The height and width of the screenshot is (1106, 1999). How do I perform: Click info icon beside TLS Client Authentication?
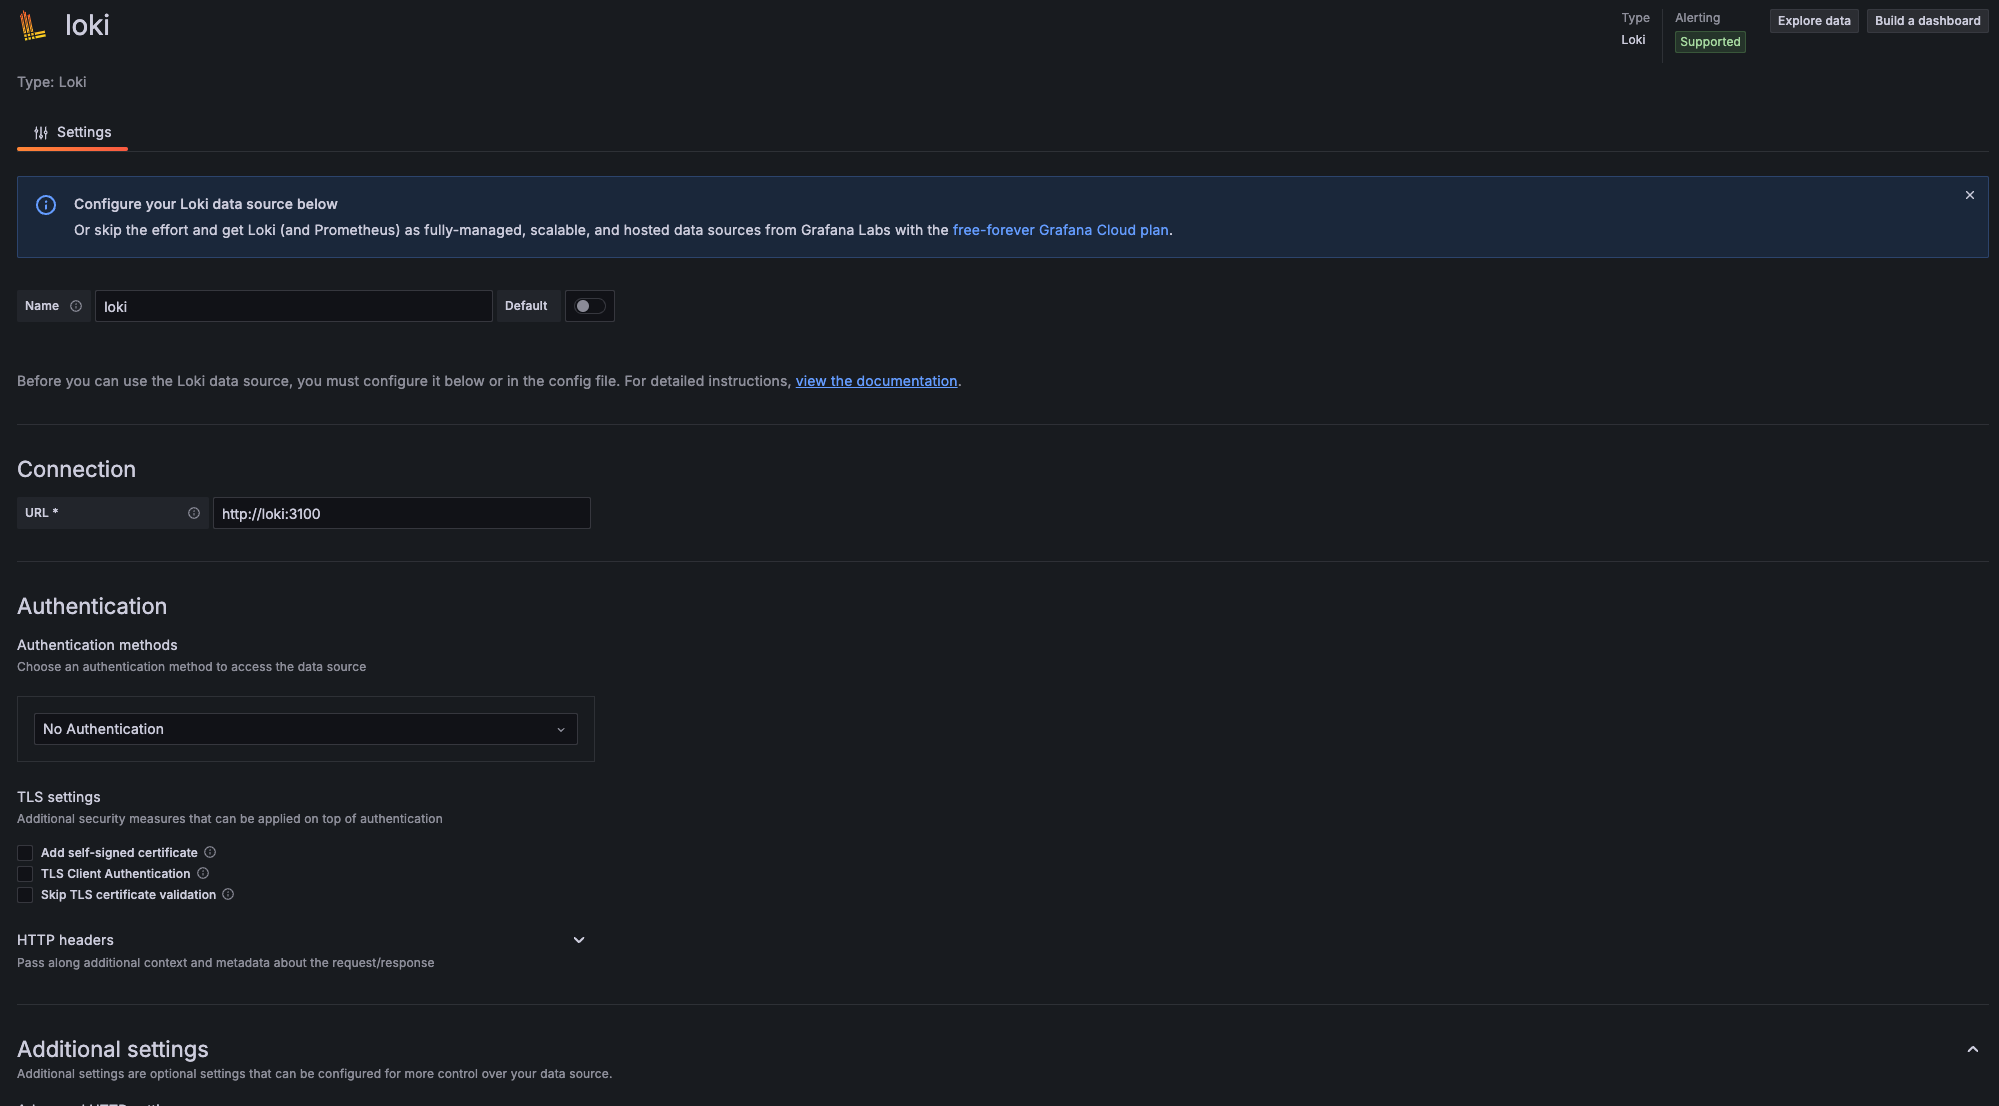click(x=203, y=873)
